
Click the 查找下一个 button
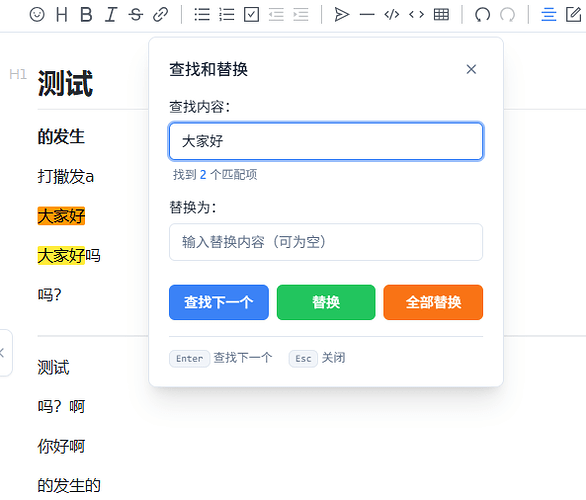point(219,302)
